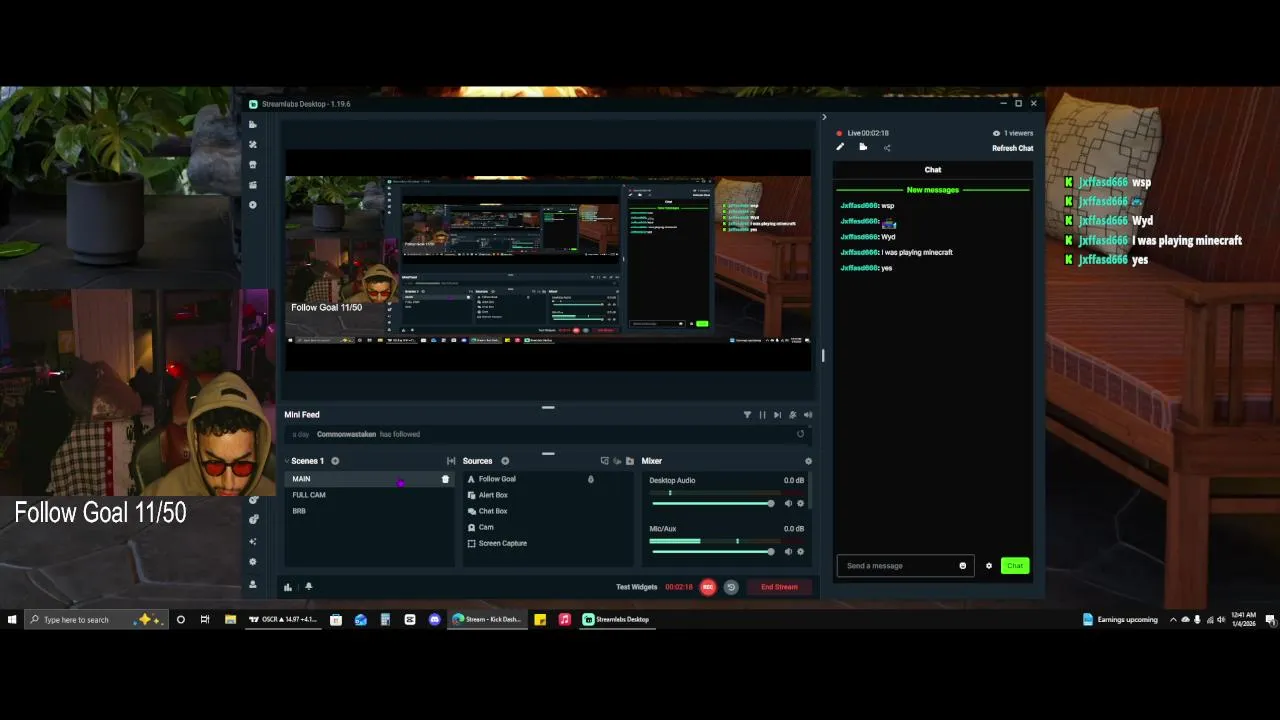
Task: Add a new source with plus icon
Action: pos(505,461)
